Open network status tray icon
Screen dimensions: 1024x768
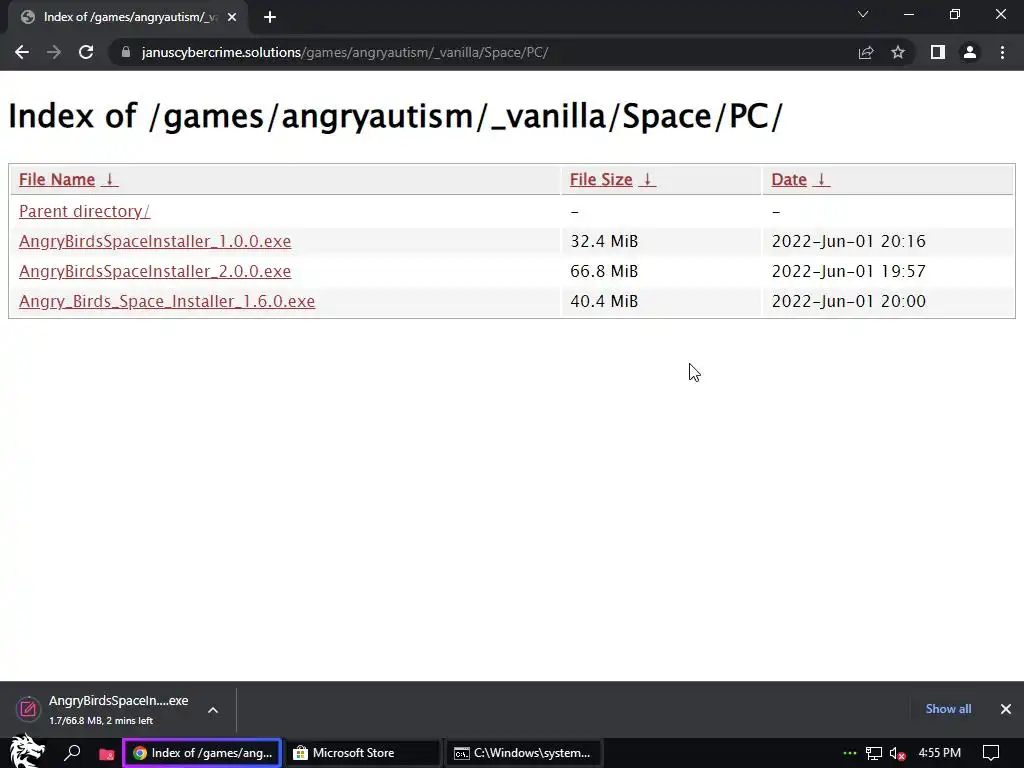[x=874, y=754]
